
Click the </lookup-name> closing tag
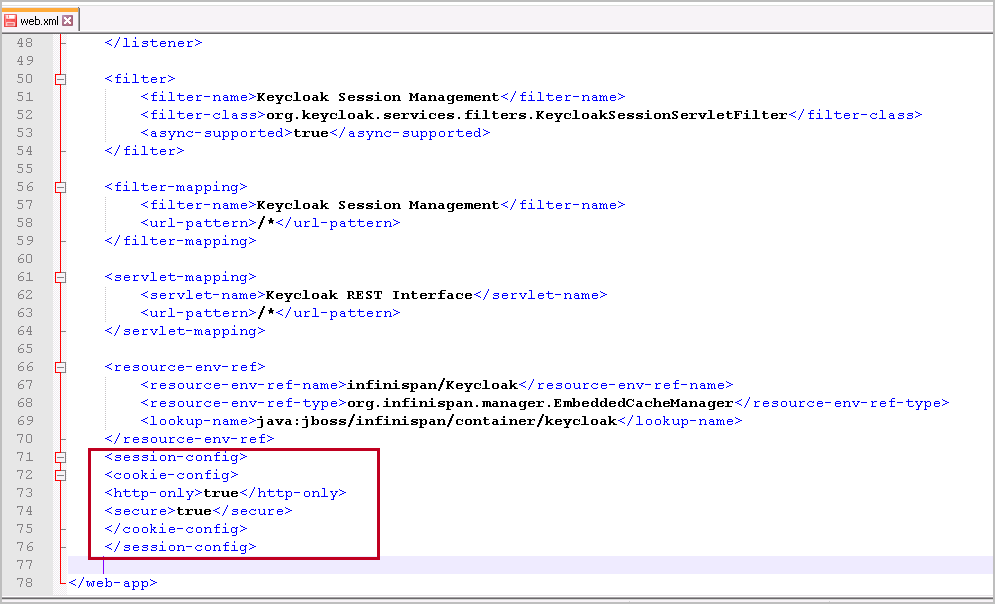pyautogui.click(x=680, y=421)
